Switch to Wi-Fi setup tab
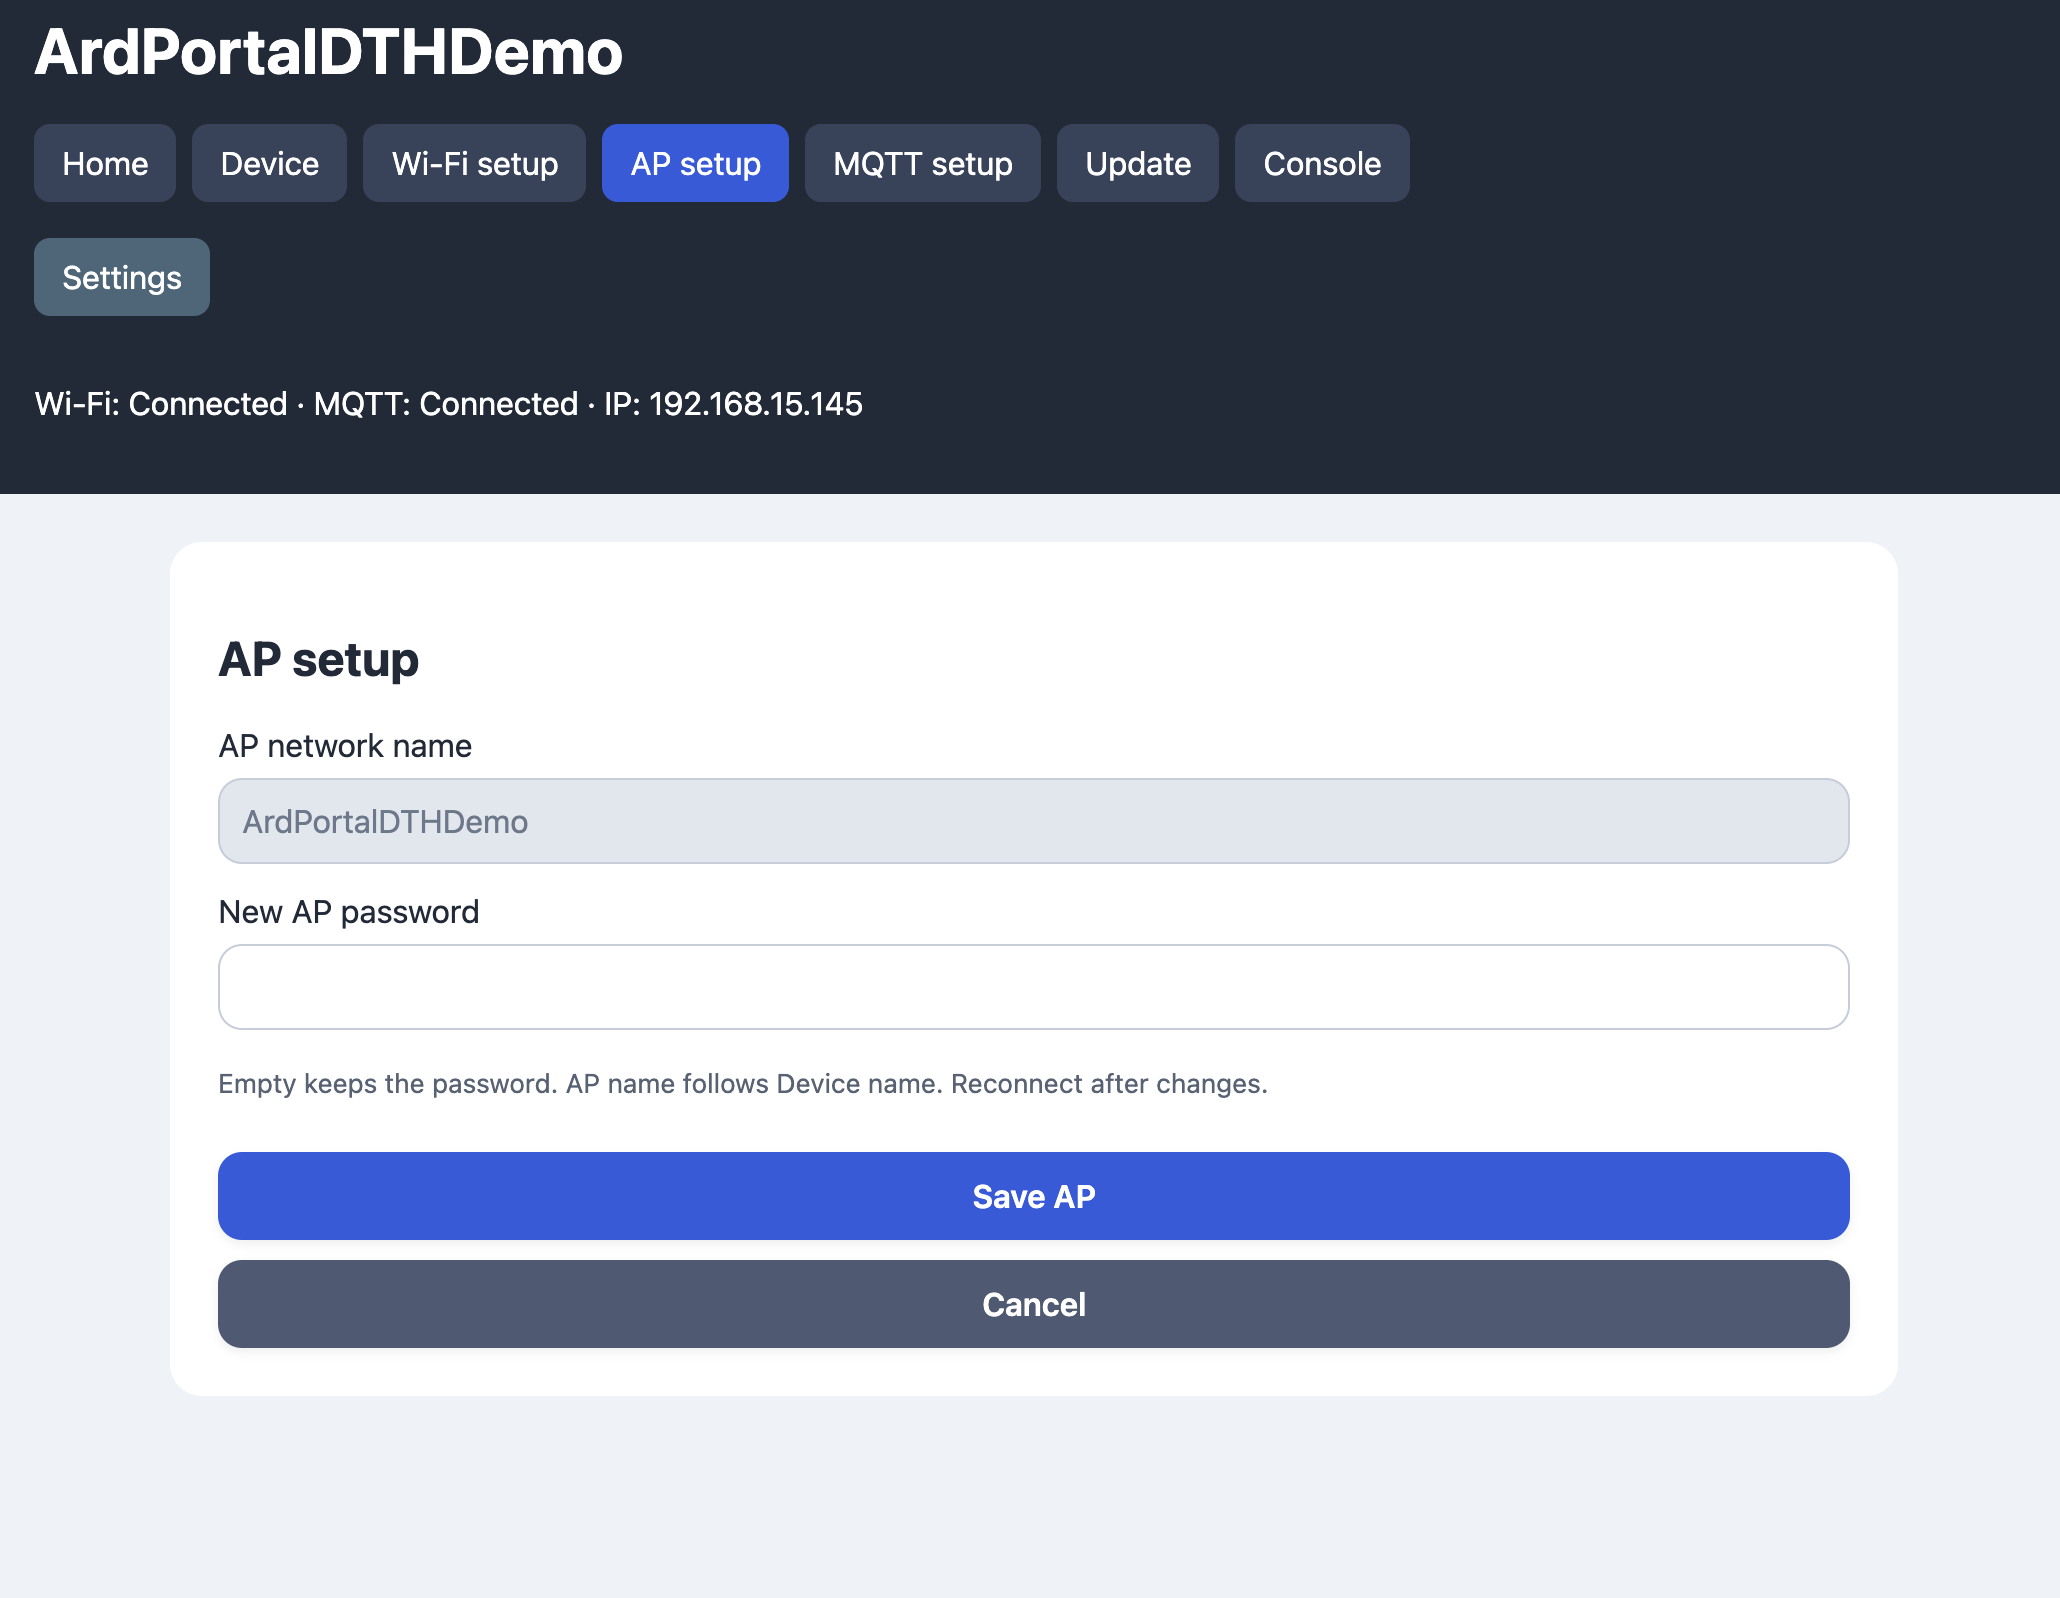The image size is (2060, 1598). click(x=474, y=163)
